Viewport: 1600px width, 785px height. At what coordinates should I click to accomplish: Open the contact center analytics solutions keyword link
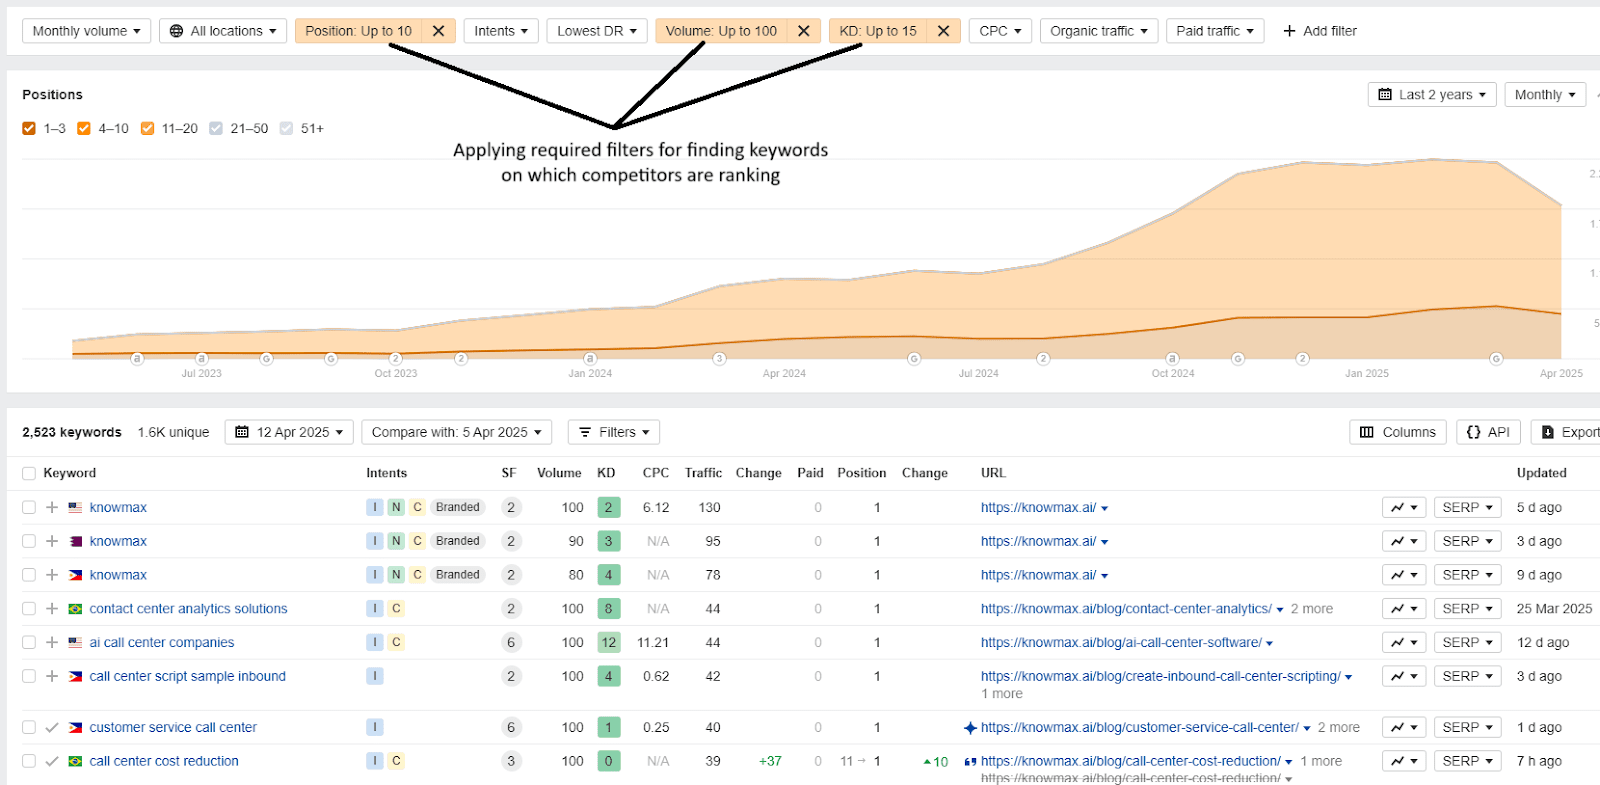[188, 609]
